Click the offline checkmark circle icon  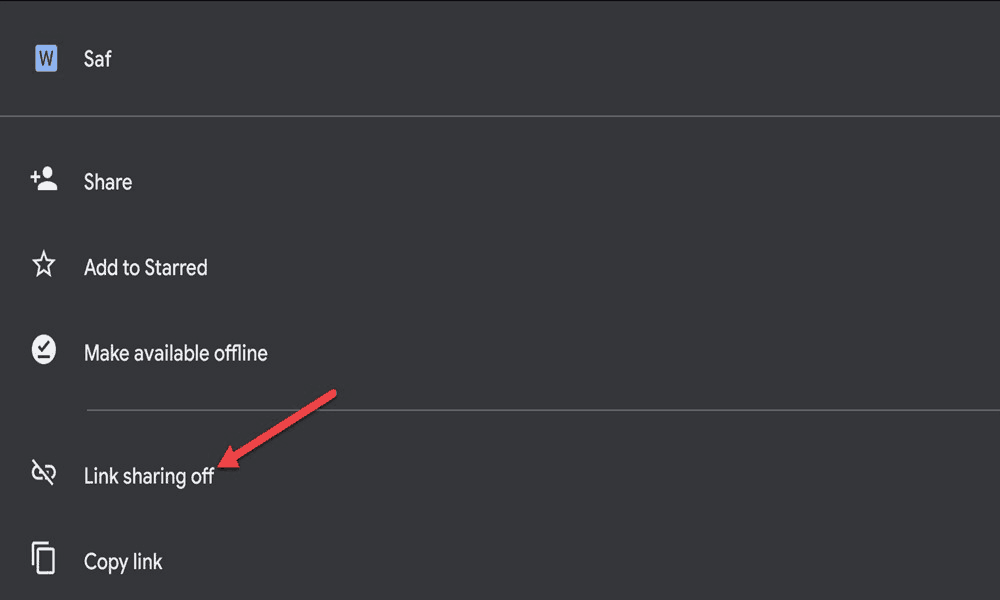tap(44, 349)
